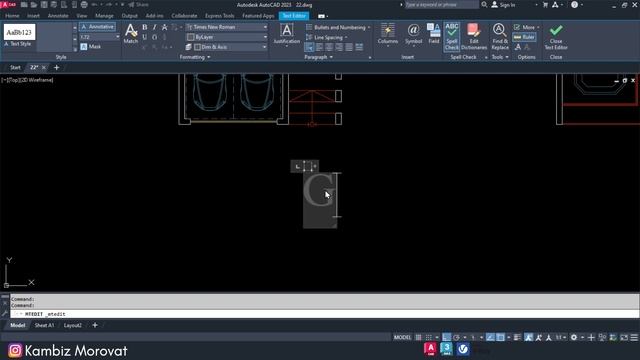Toggle Underline text formatting

[144, 37]
